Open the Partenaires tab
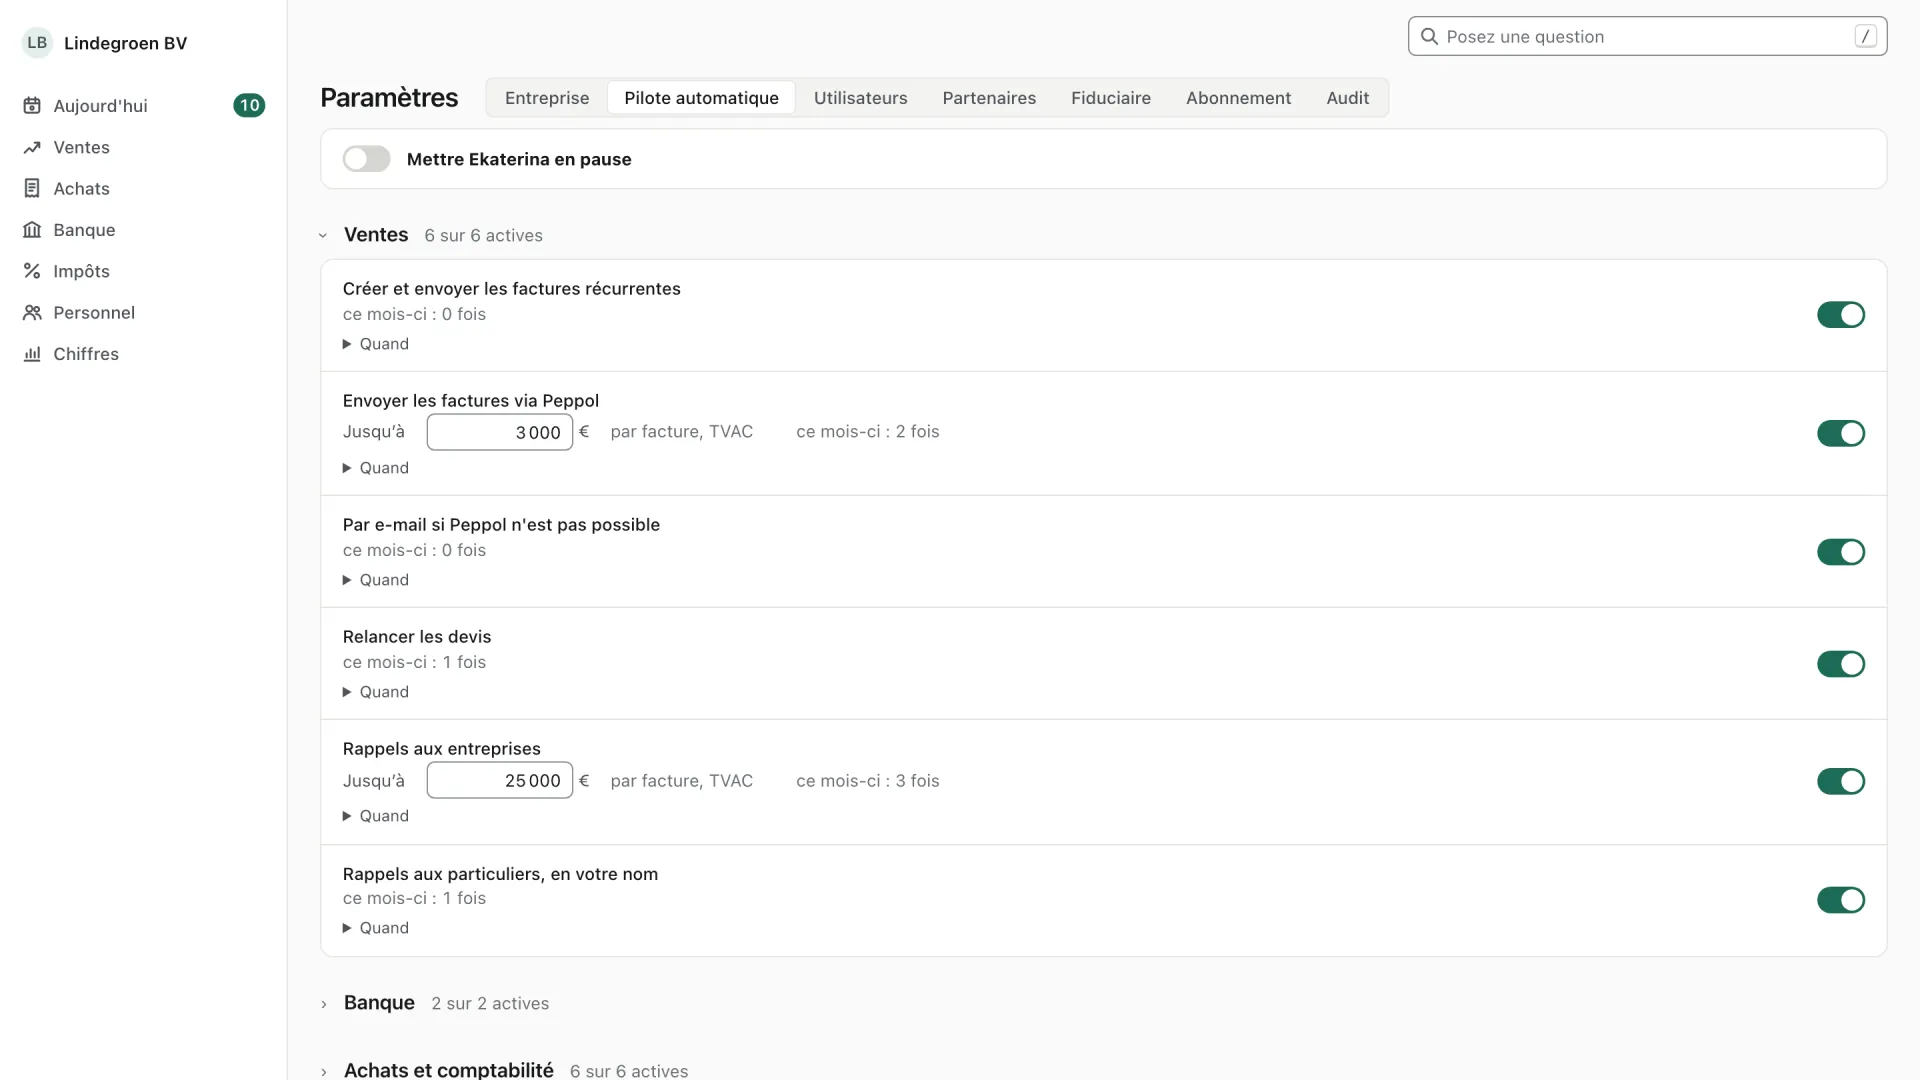Viewport: 1920px width, 1080px height. click(989, 98)
